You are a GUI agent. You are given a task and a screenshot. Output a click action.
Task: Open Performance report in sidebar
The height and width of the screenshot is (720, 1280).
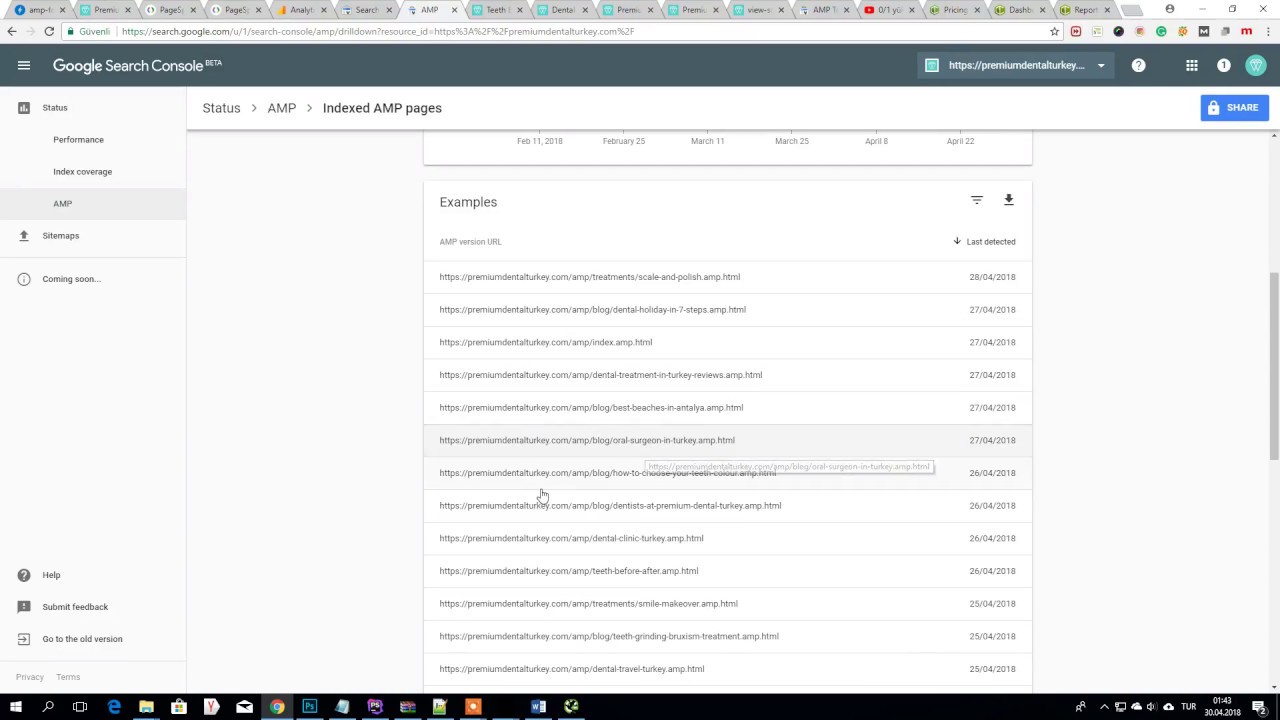pyautogui.click(x=78, y=140)
